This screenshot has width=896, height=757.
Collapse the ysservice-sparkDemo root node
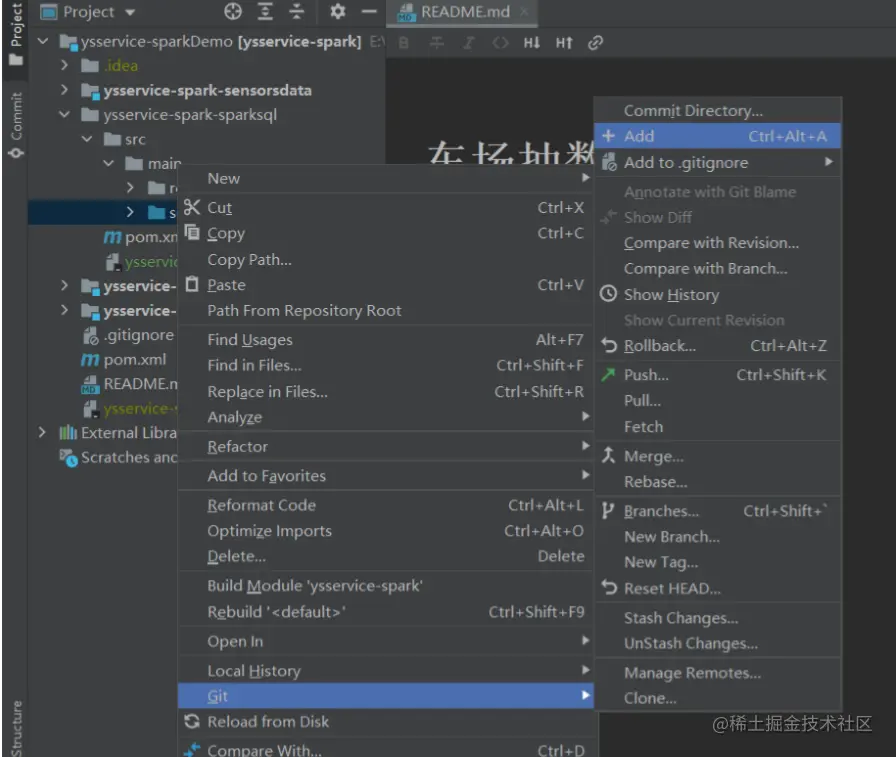click(43, 41)
